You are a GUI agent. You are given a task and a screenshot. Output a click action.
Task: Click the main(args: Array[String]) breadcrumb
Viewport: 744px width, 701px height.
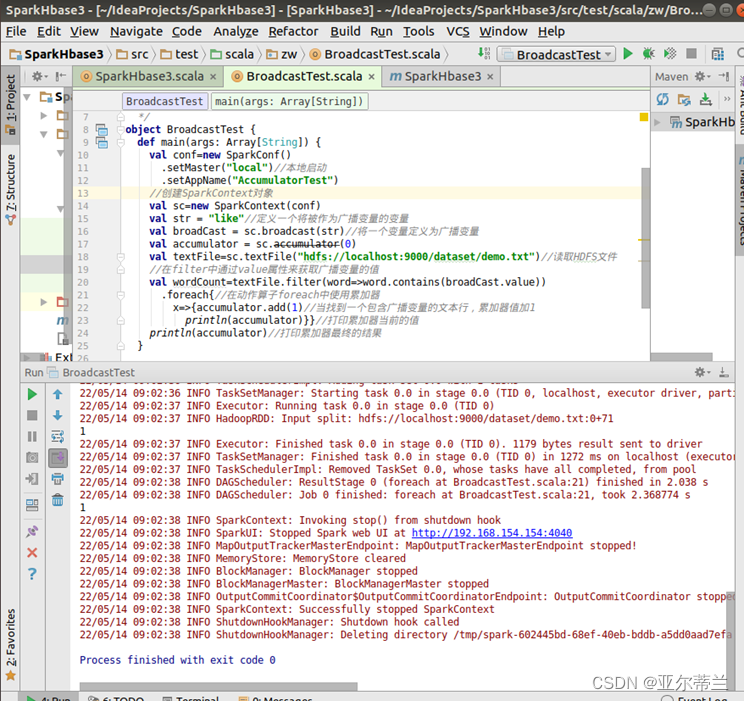289,101
